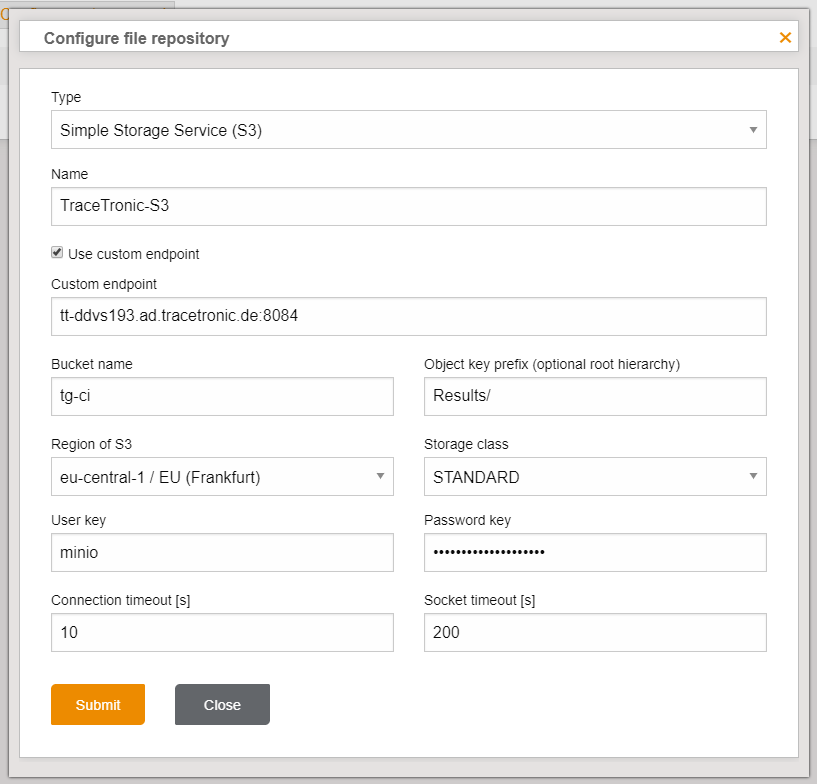
Task: Click the "Region of S3" field label
Action: 93,444
